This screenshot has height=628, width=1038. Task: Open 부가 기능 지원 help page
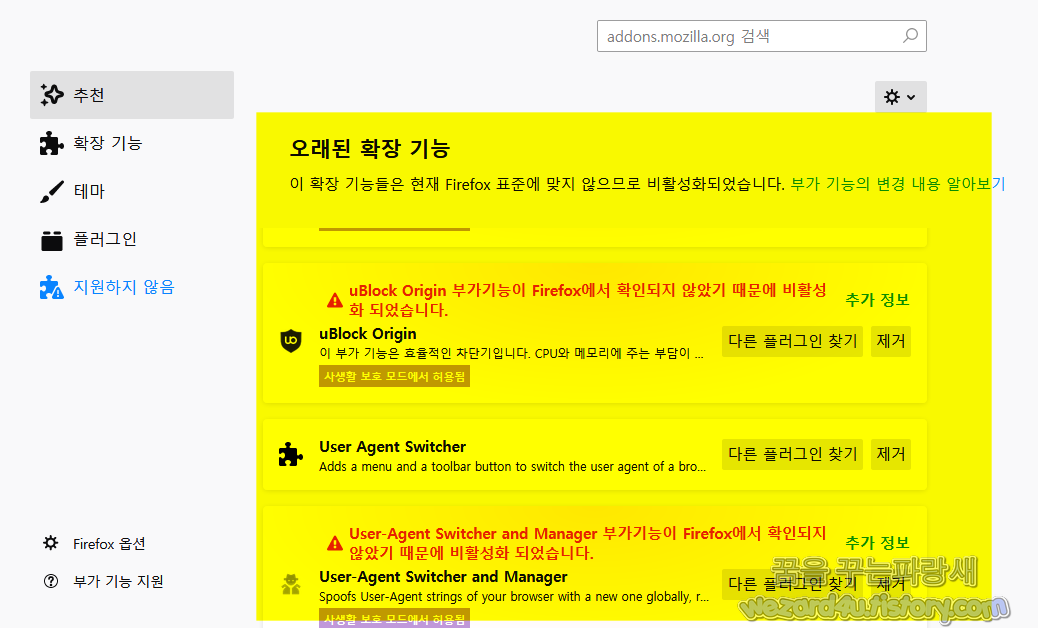(x=118, y=582)
